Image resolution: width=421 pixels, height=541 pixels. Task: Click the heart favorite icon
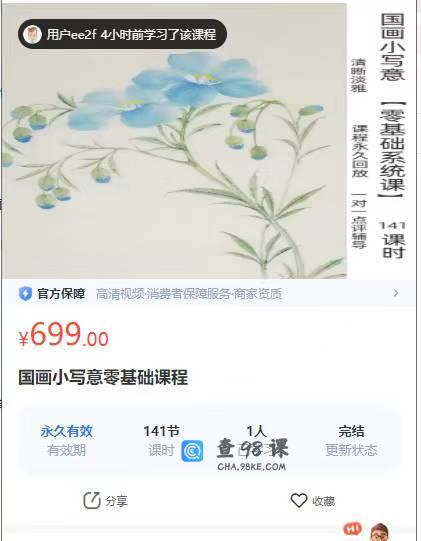tap(298, 500)
